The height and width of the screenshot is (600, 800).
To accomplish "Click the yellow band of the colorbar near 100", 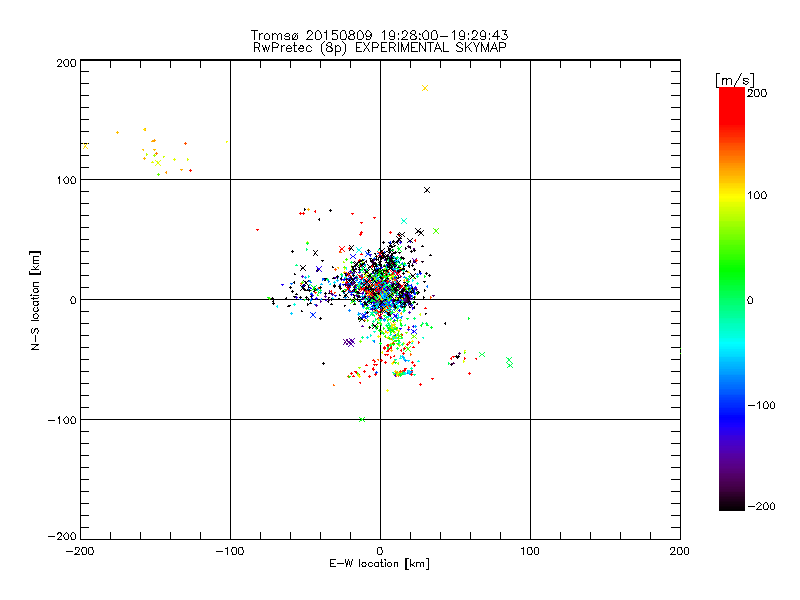I will (732, 195).
